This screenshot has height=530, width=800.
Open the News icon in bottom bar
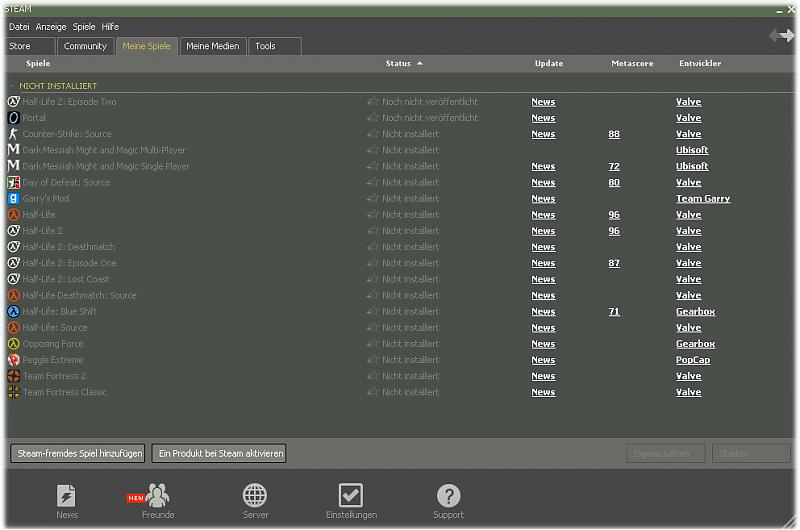67,497
